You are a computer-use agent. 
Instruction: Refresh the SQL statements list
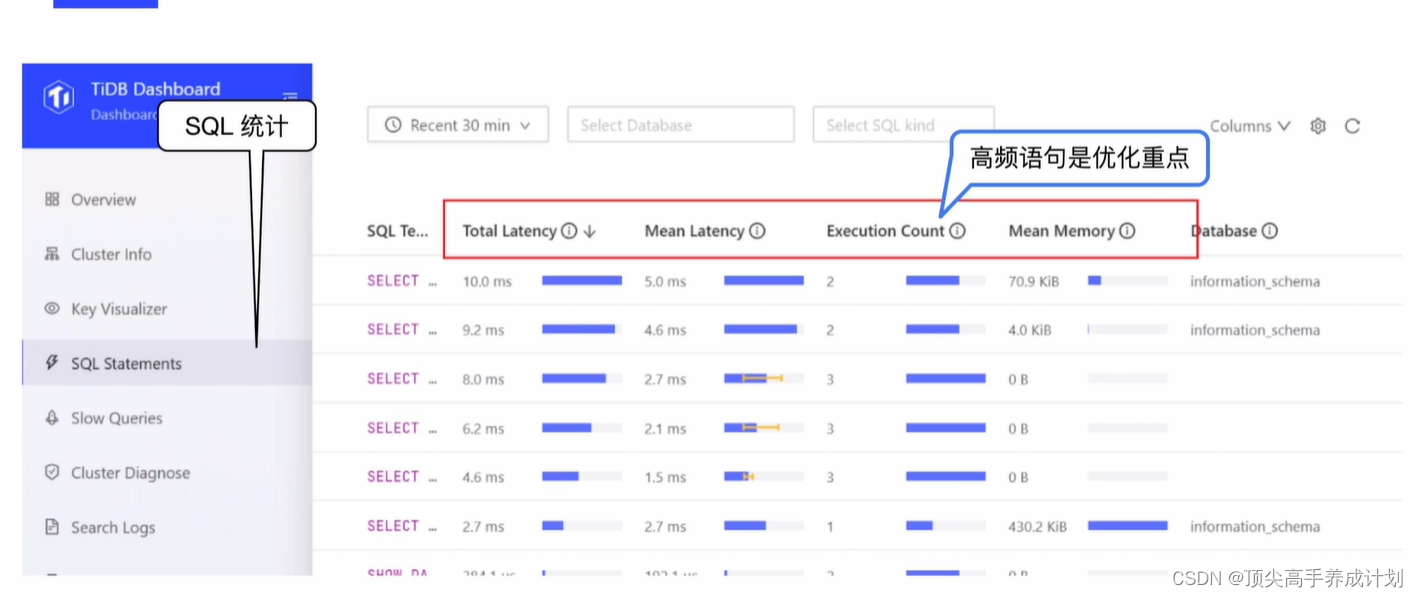[x=1352, y=125]
